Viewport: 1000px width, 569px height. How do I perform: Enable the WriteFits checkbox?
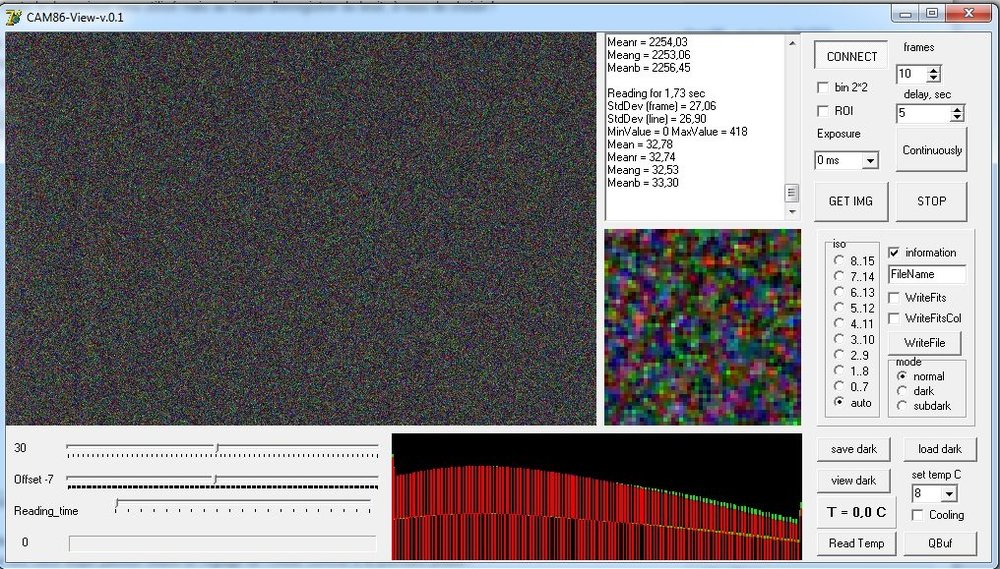click(x=894, y=298)
